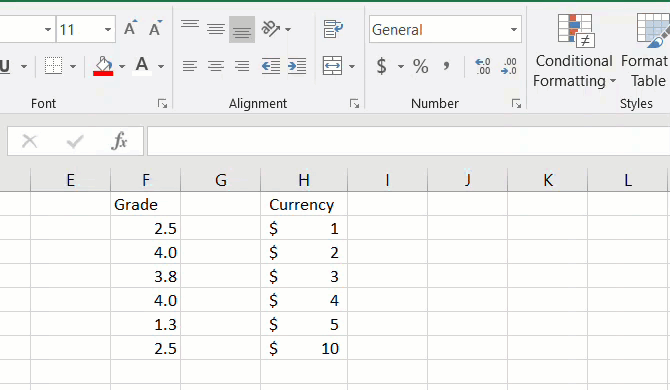Select column H header
Screen dimensions: 670x390
click(304, 180)
